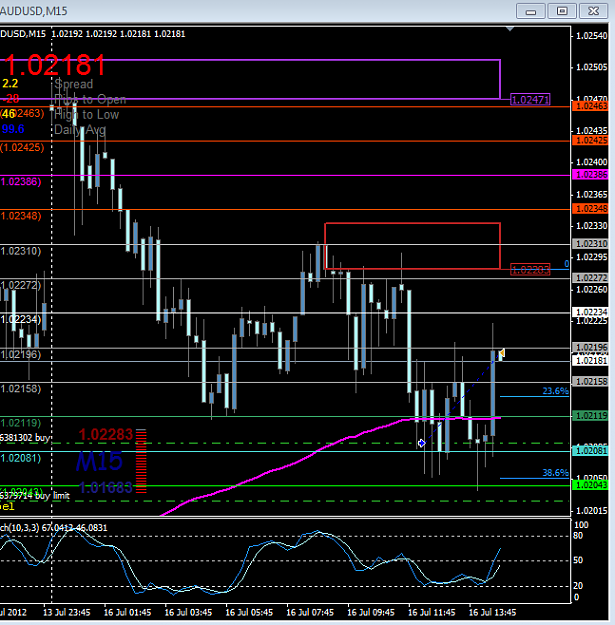Click the chart shift triangle marker at top
This screenshot has height=625, width=615.
click(x=510, y=29)
